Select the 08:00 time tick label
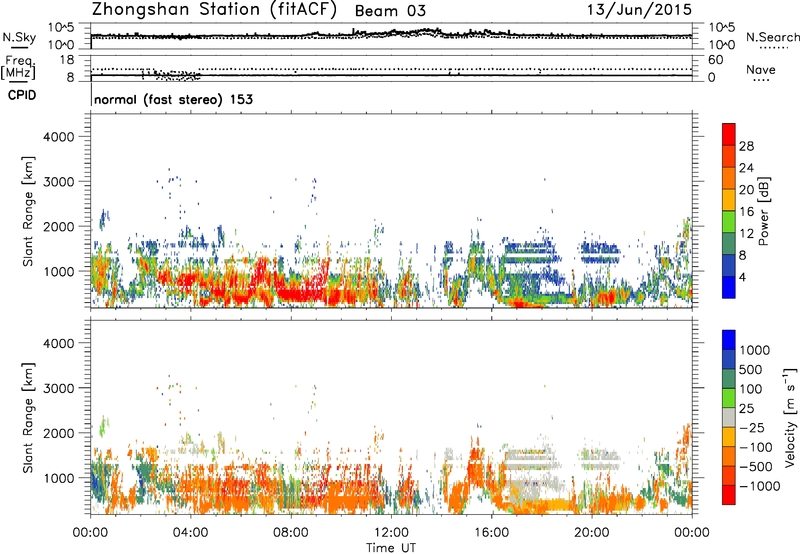Image resolution: width=800 pixels, height=554 pixels. [290, 533]
